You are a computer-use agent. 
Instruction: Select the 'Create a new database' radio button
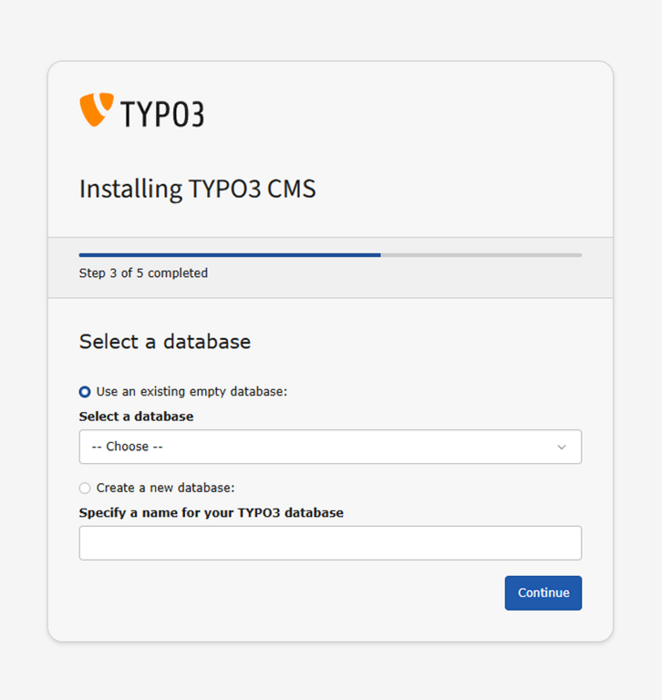(85, 488)
